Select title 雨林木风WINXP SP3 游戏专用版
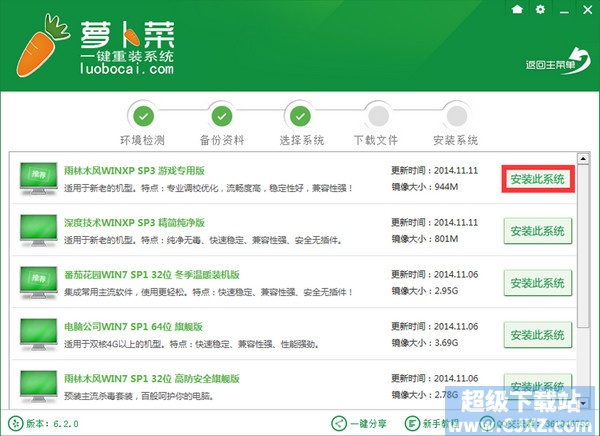Screen dimensions: 600x436 pos(134,170)
